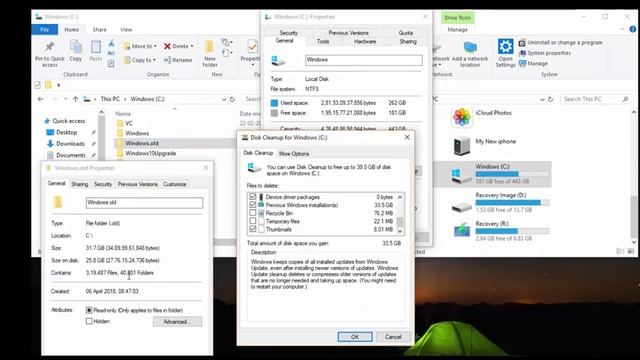This screenshot has height=360, width=640.
Task: Open recent locations dropdown arrow
Action: 65,99
